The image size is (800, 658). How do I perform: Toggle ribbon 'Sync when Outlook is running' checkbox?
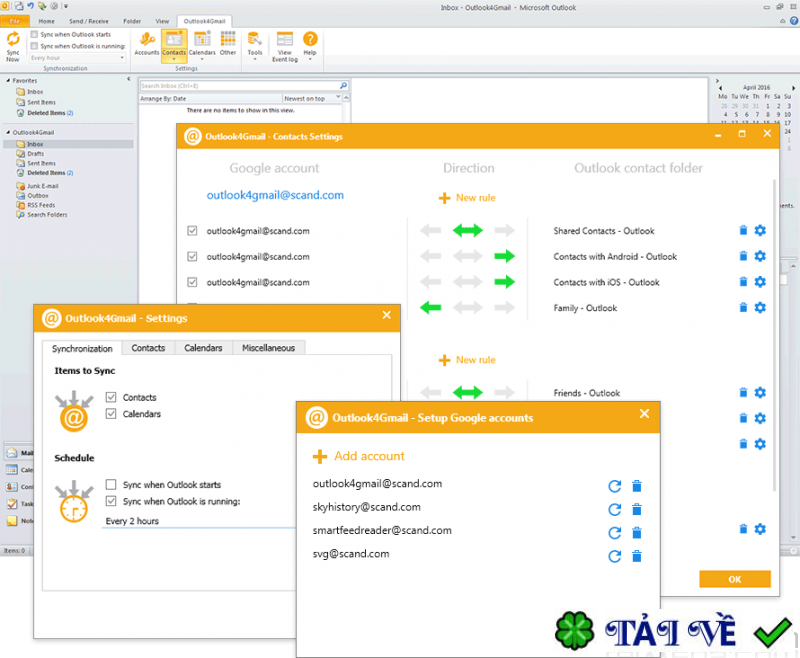pyautogui.click(x=34, y=46)
